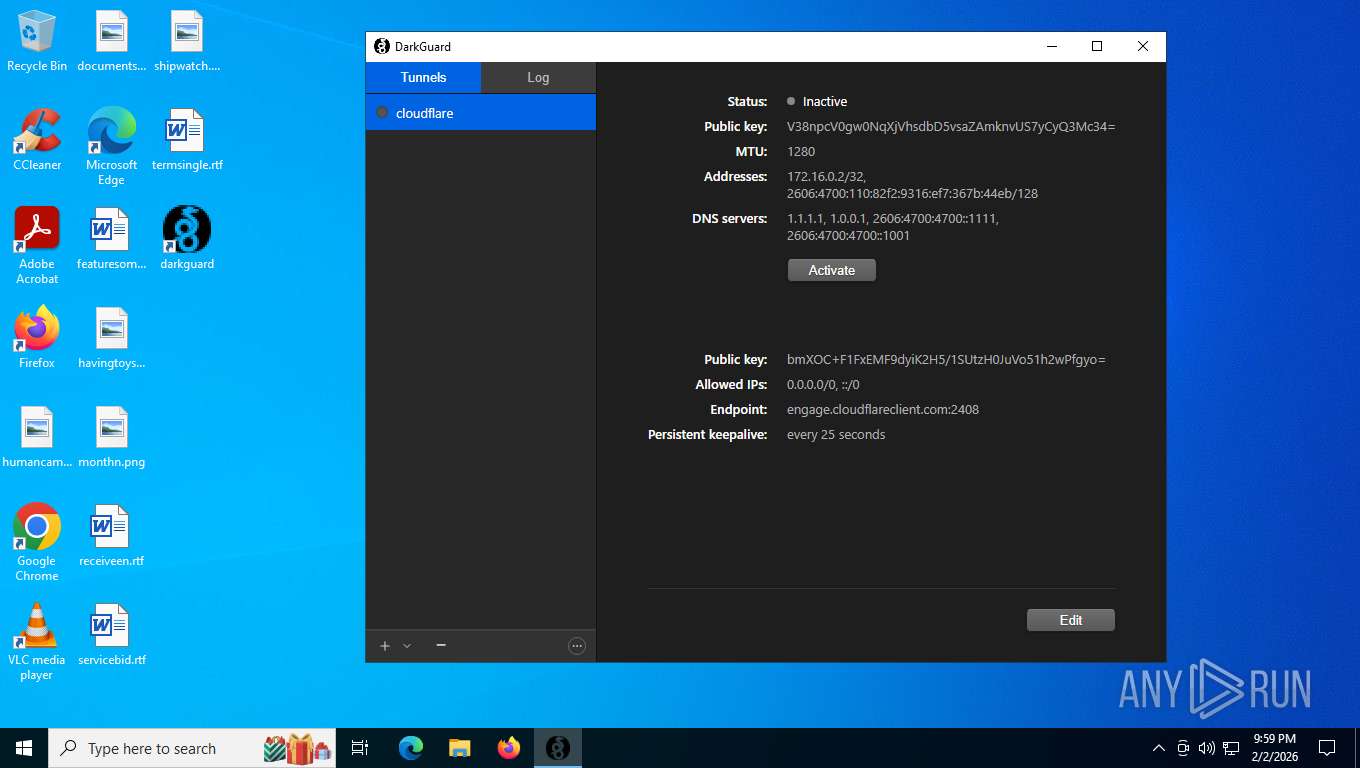This screenshot has height=768, width=1360.
Task: Launch Firefox from the taskbar
Action: pos(509,748)
